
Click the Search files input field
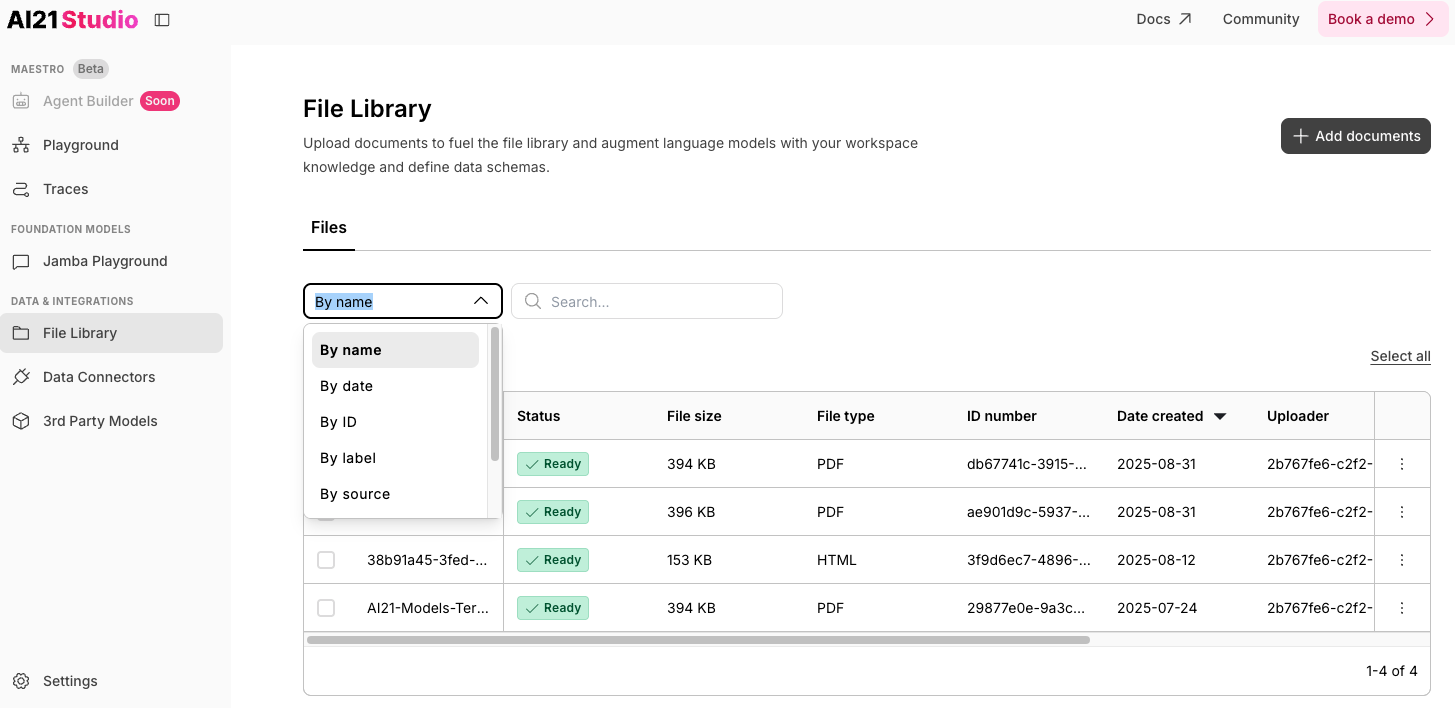click(647, 301)
